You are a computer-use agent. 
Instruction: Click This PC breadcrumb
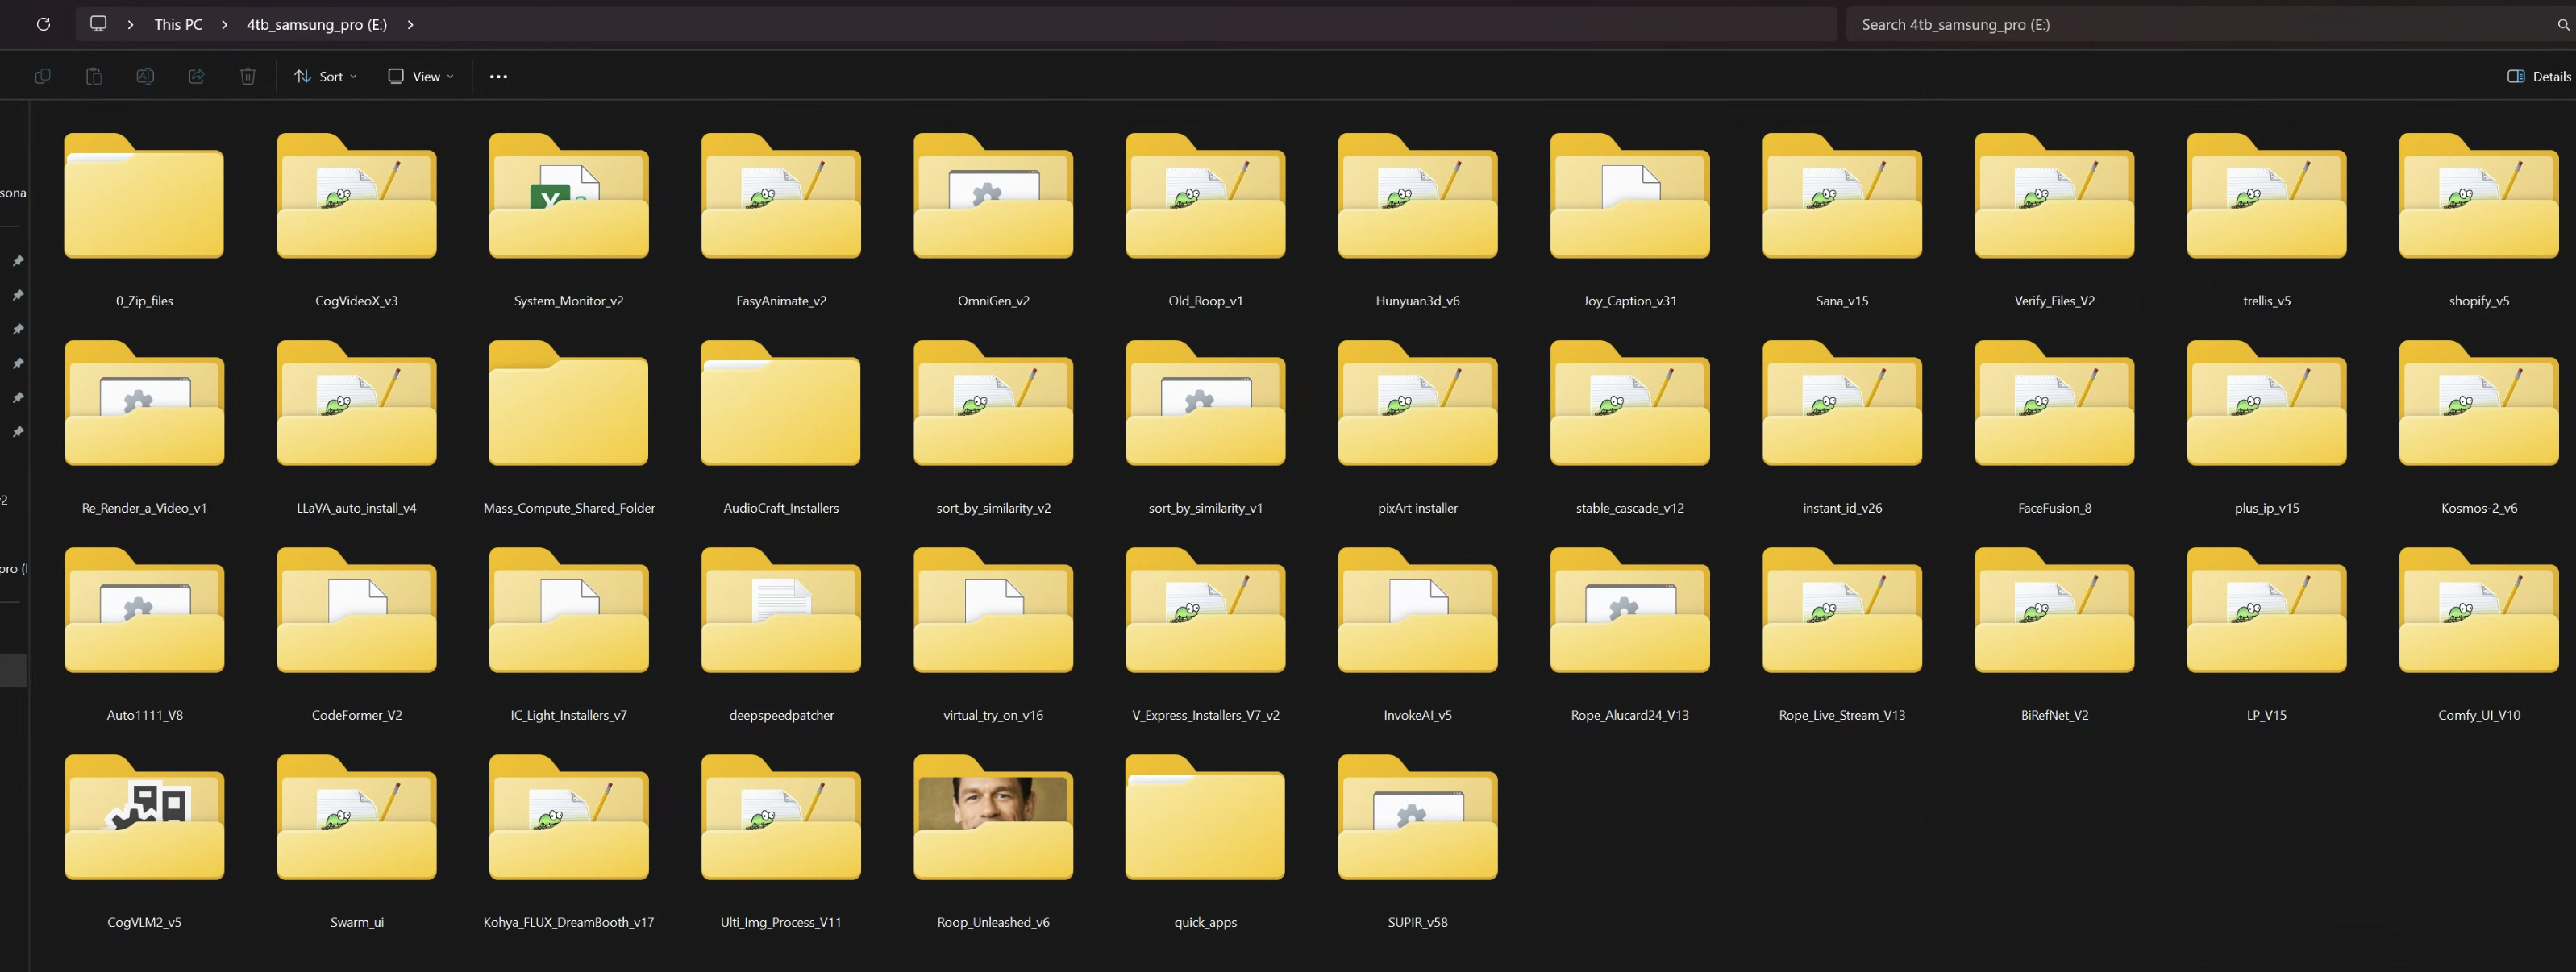coord(178,24)
